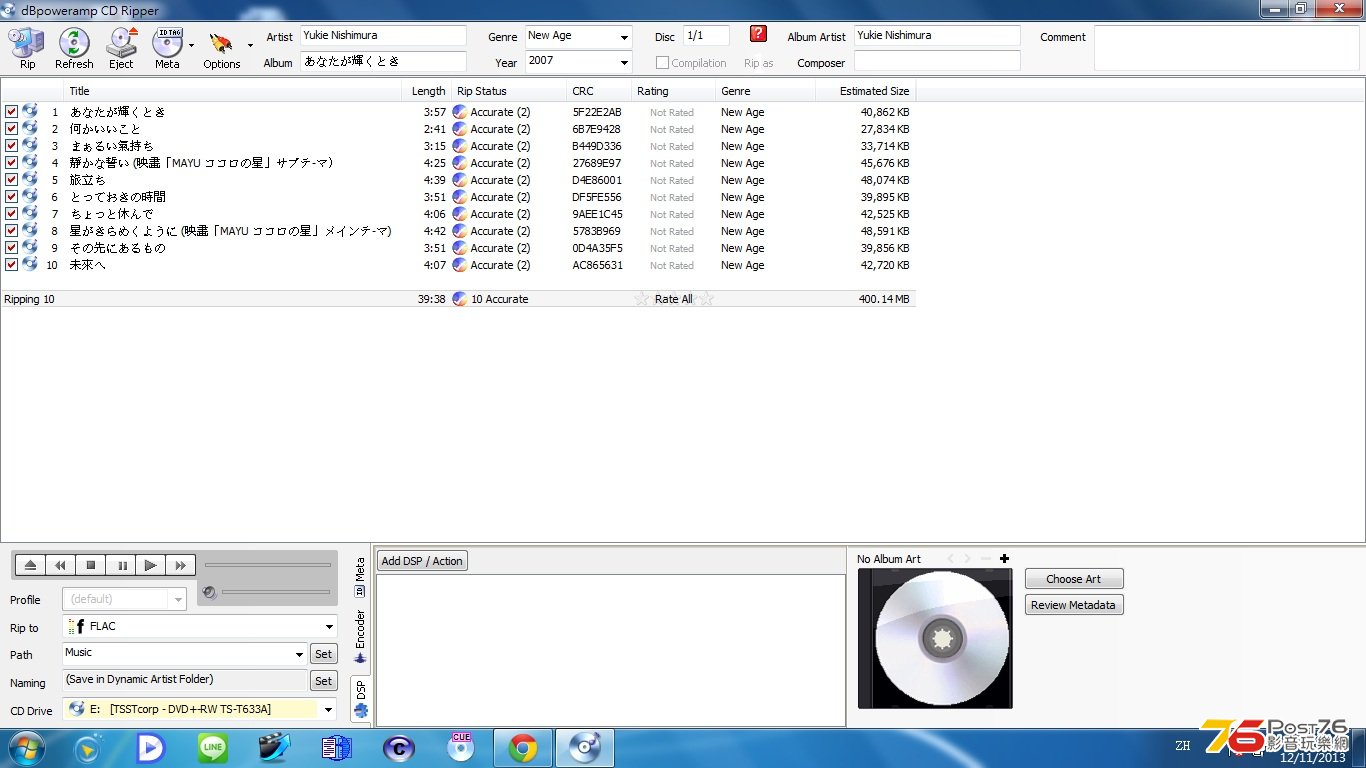Pause playback in the player
This screenshot has width=1366, height=768.
tap(121, 565)
